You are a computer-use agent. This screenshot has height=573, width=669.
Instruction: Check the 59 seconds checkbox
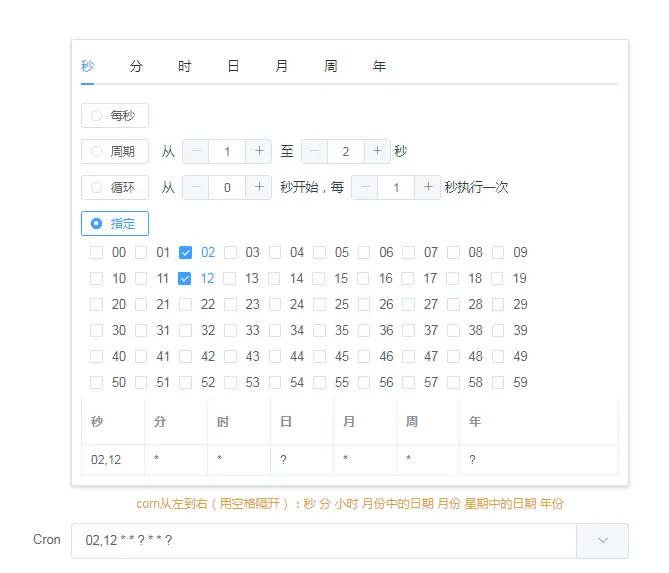498,382
